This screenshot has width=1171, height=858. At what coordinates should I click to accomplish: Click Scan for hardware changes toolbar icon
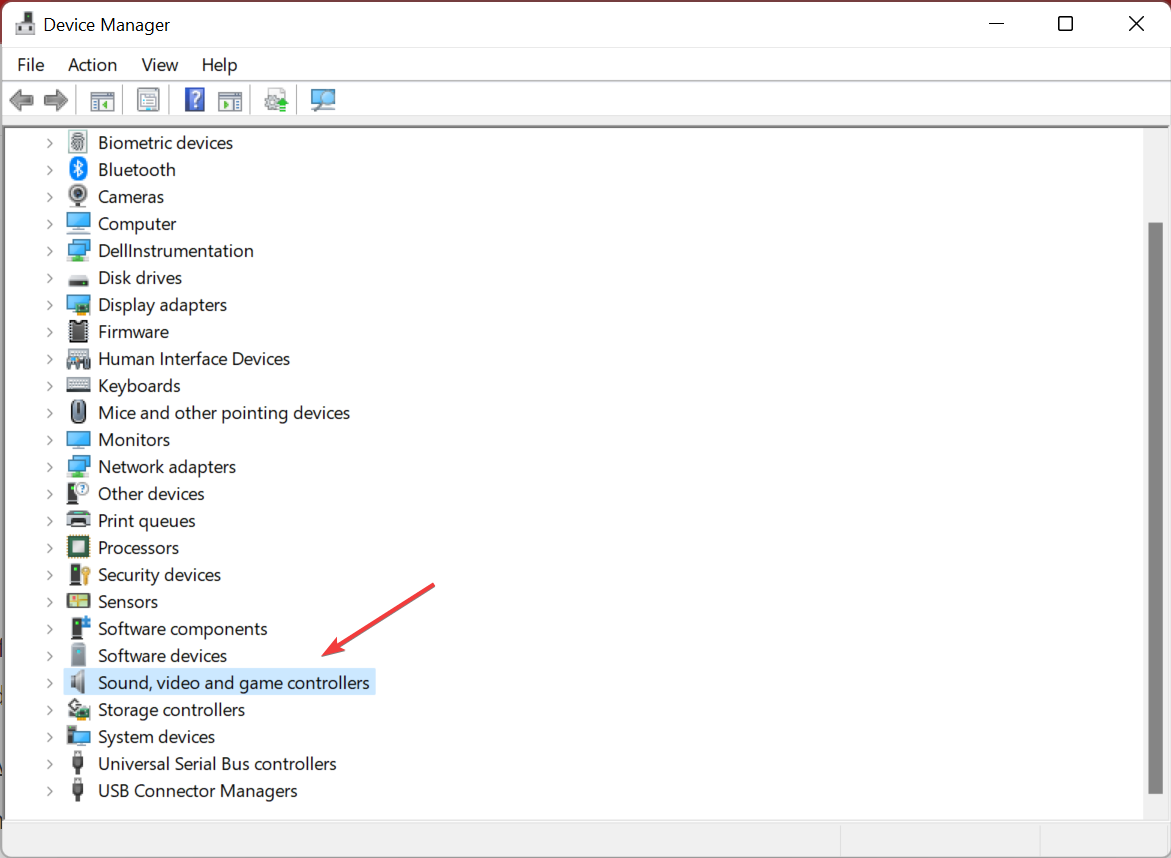[x=323, y=100]
